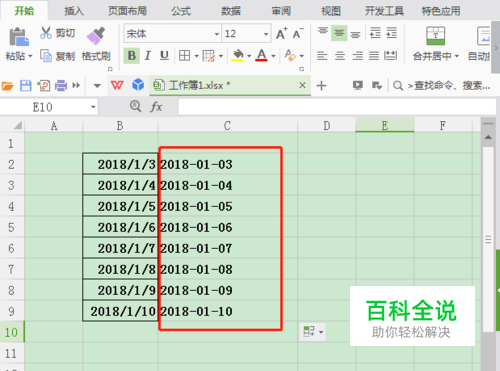Click the table style format icon
The height and width of the screenshot is (371, 500).
coord(208,56)
